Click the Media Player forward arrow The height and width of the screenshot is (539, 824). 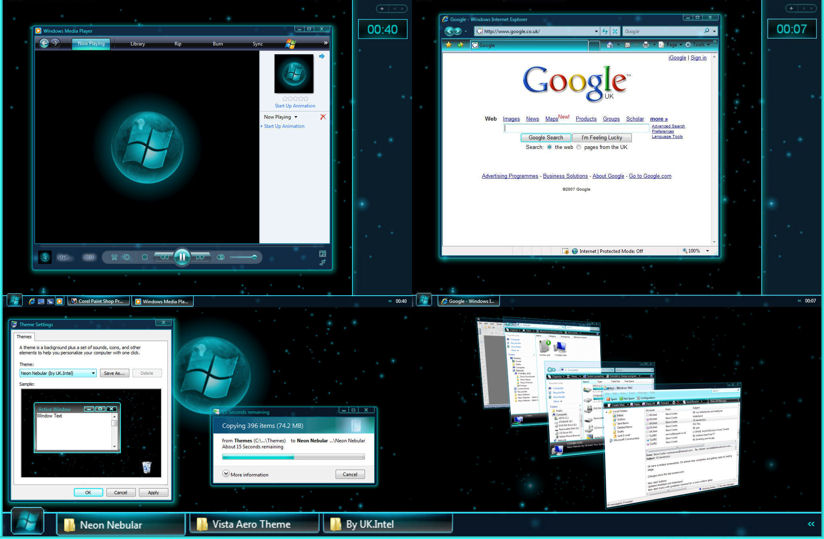click(55, 43)
